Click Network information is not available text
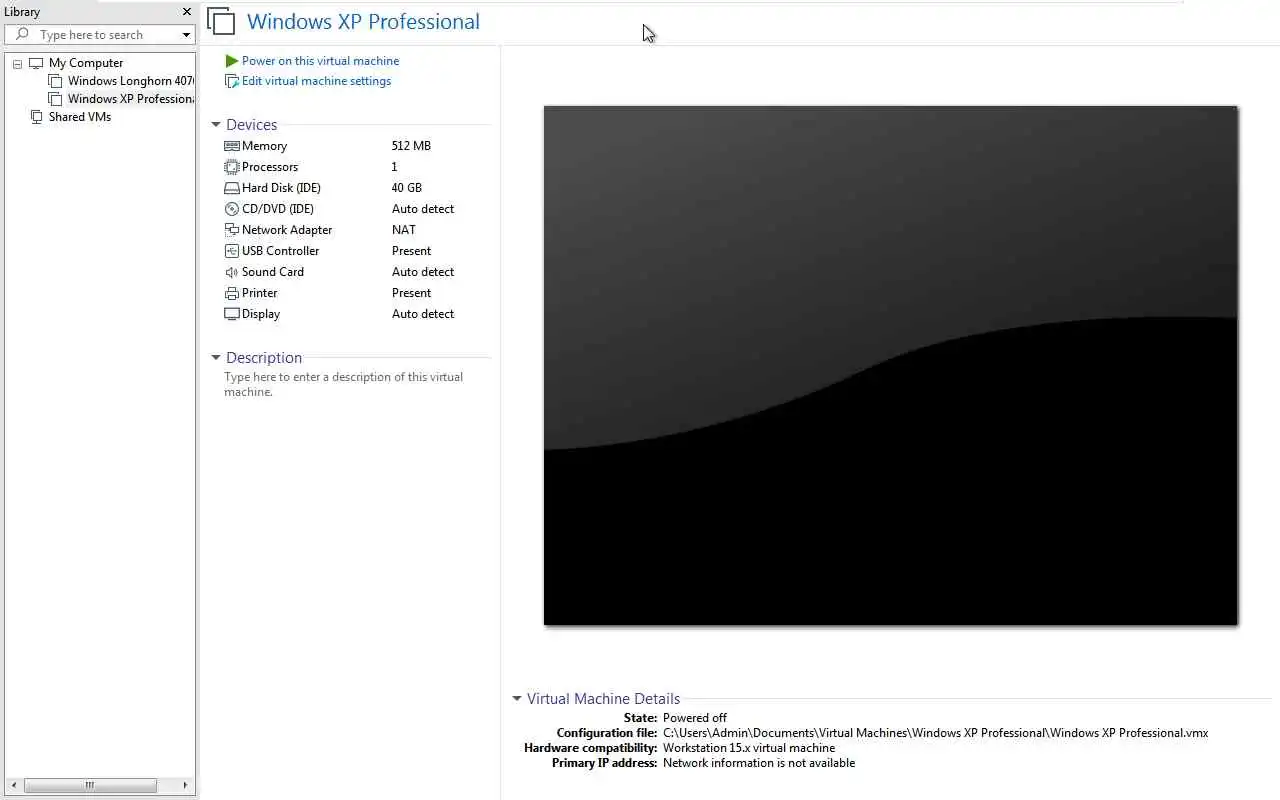Image resolution: width=1280 pixels, height=800 pixels. tap(759, 763)
